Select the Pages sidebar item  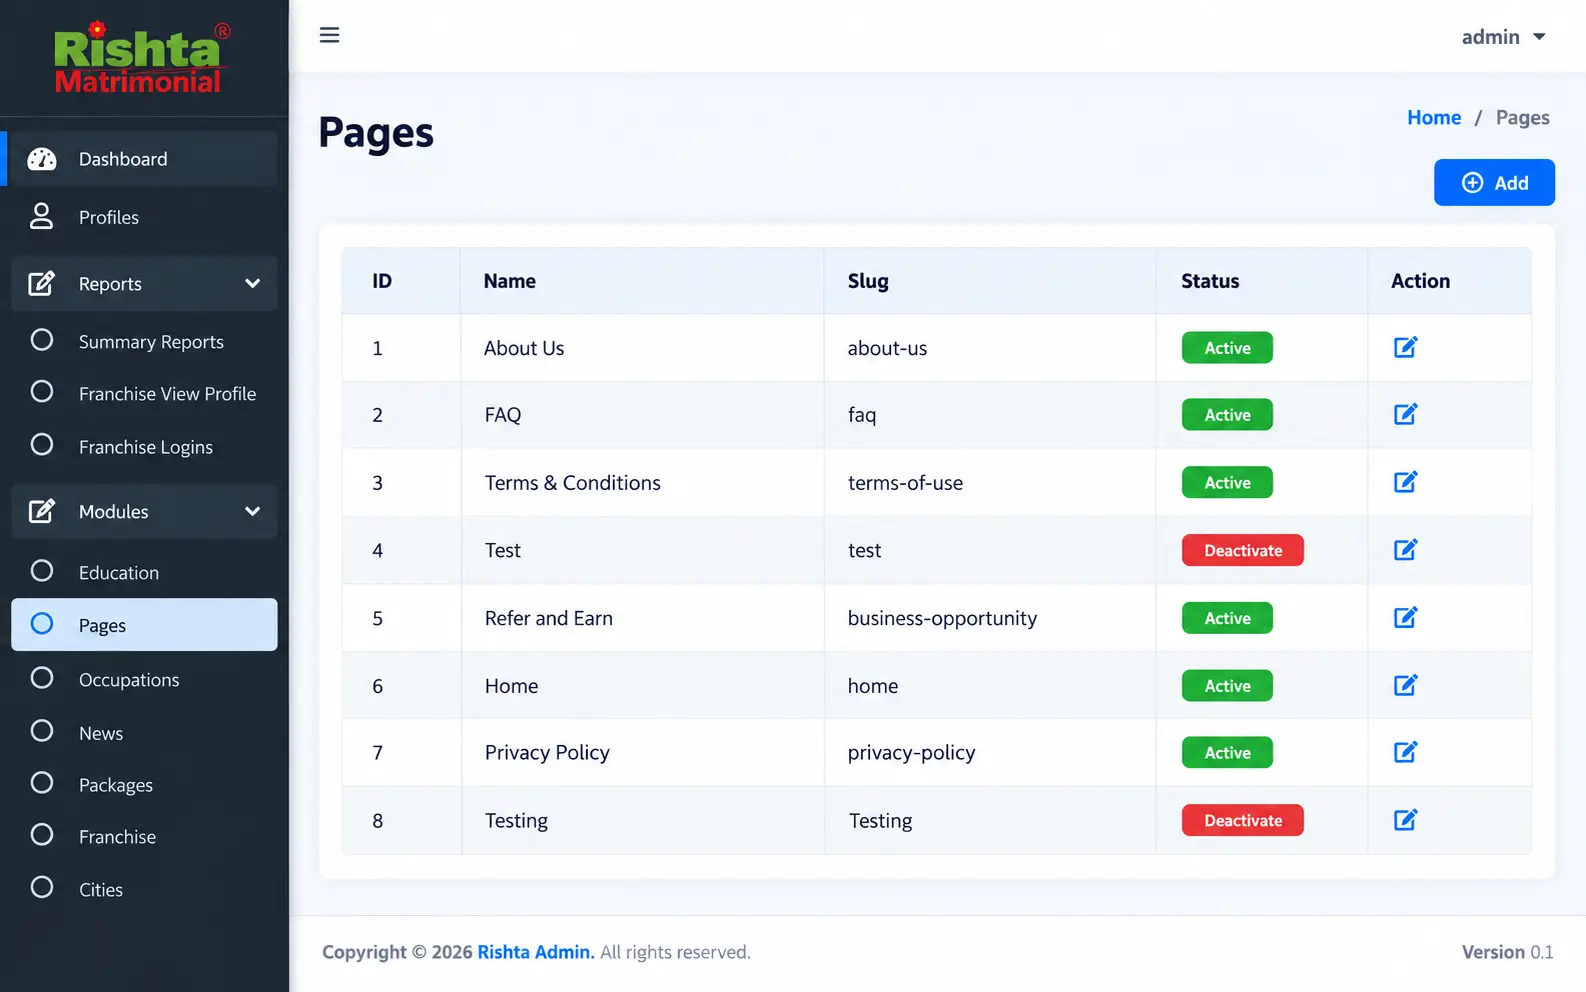tap(144, 625)
